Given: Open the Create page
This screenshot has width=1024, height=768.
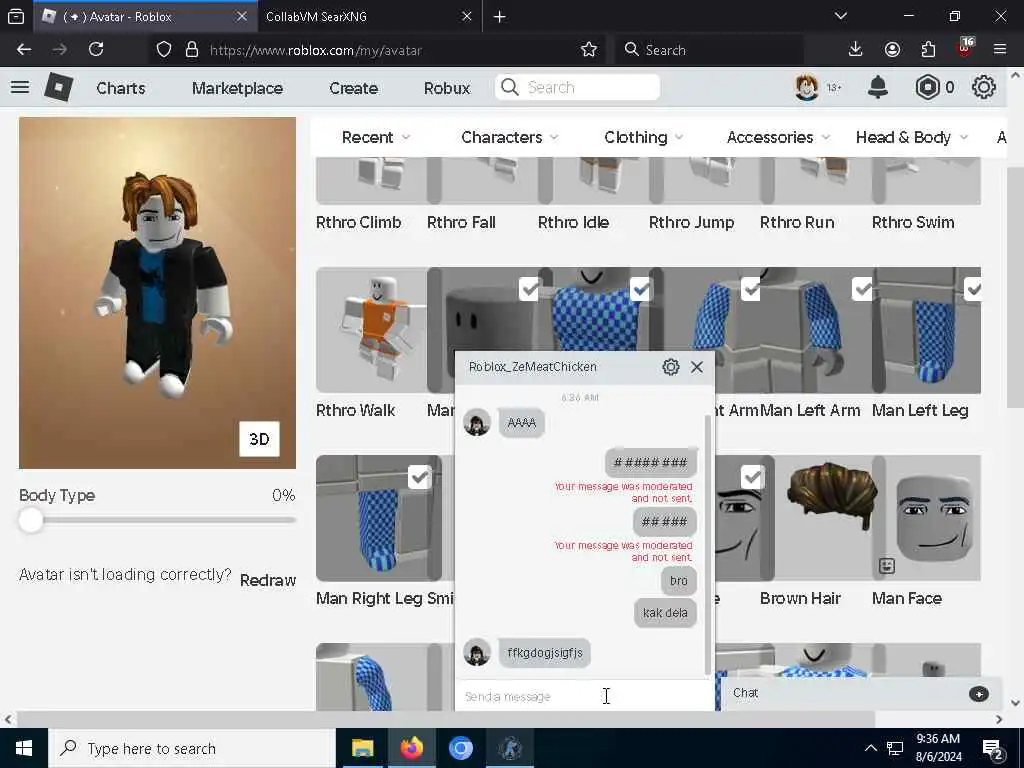Looking at the screenshot, I should (353, 88).
